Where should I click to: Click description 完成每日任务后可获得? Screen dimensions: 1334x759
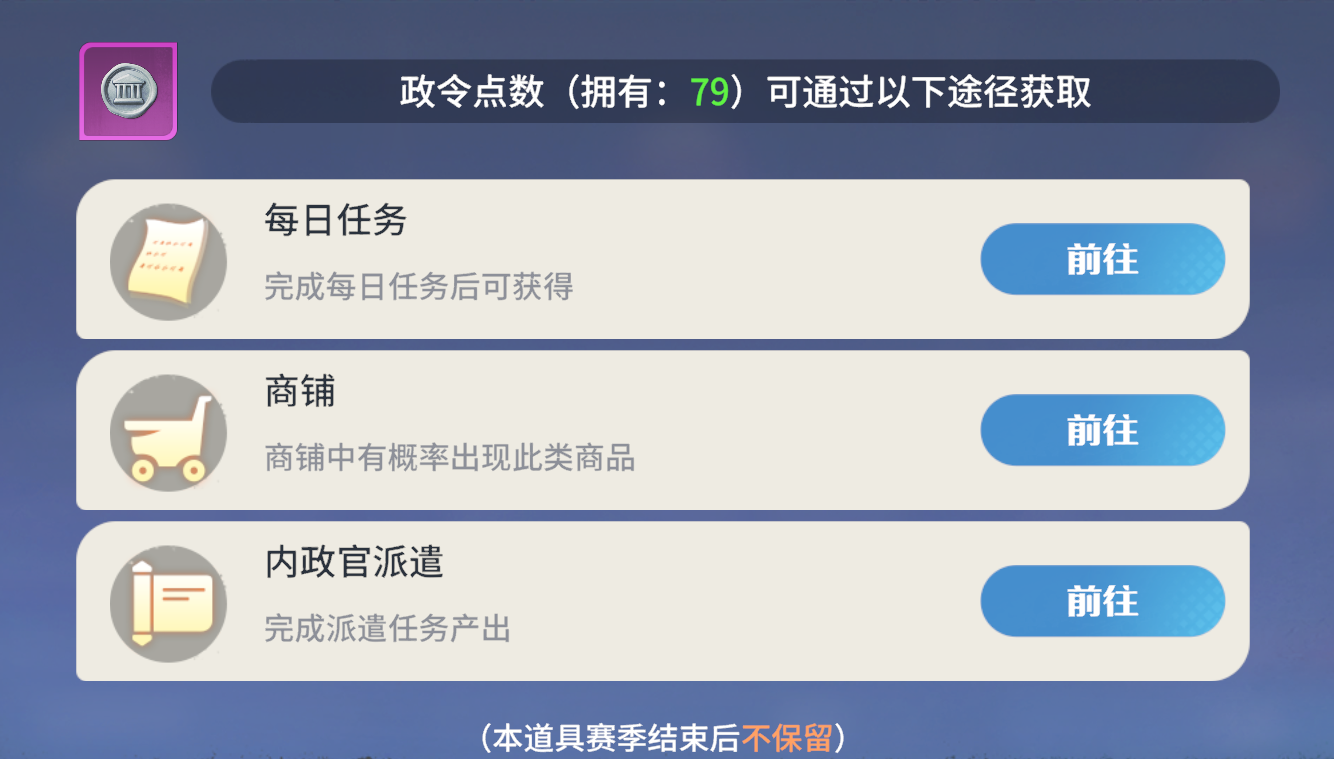click(x=419, y=288)
